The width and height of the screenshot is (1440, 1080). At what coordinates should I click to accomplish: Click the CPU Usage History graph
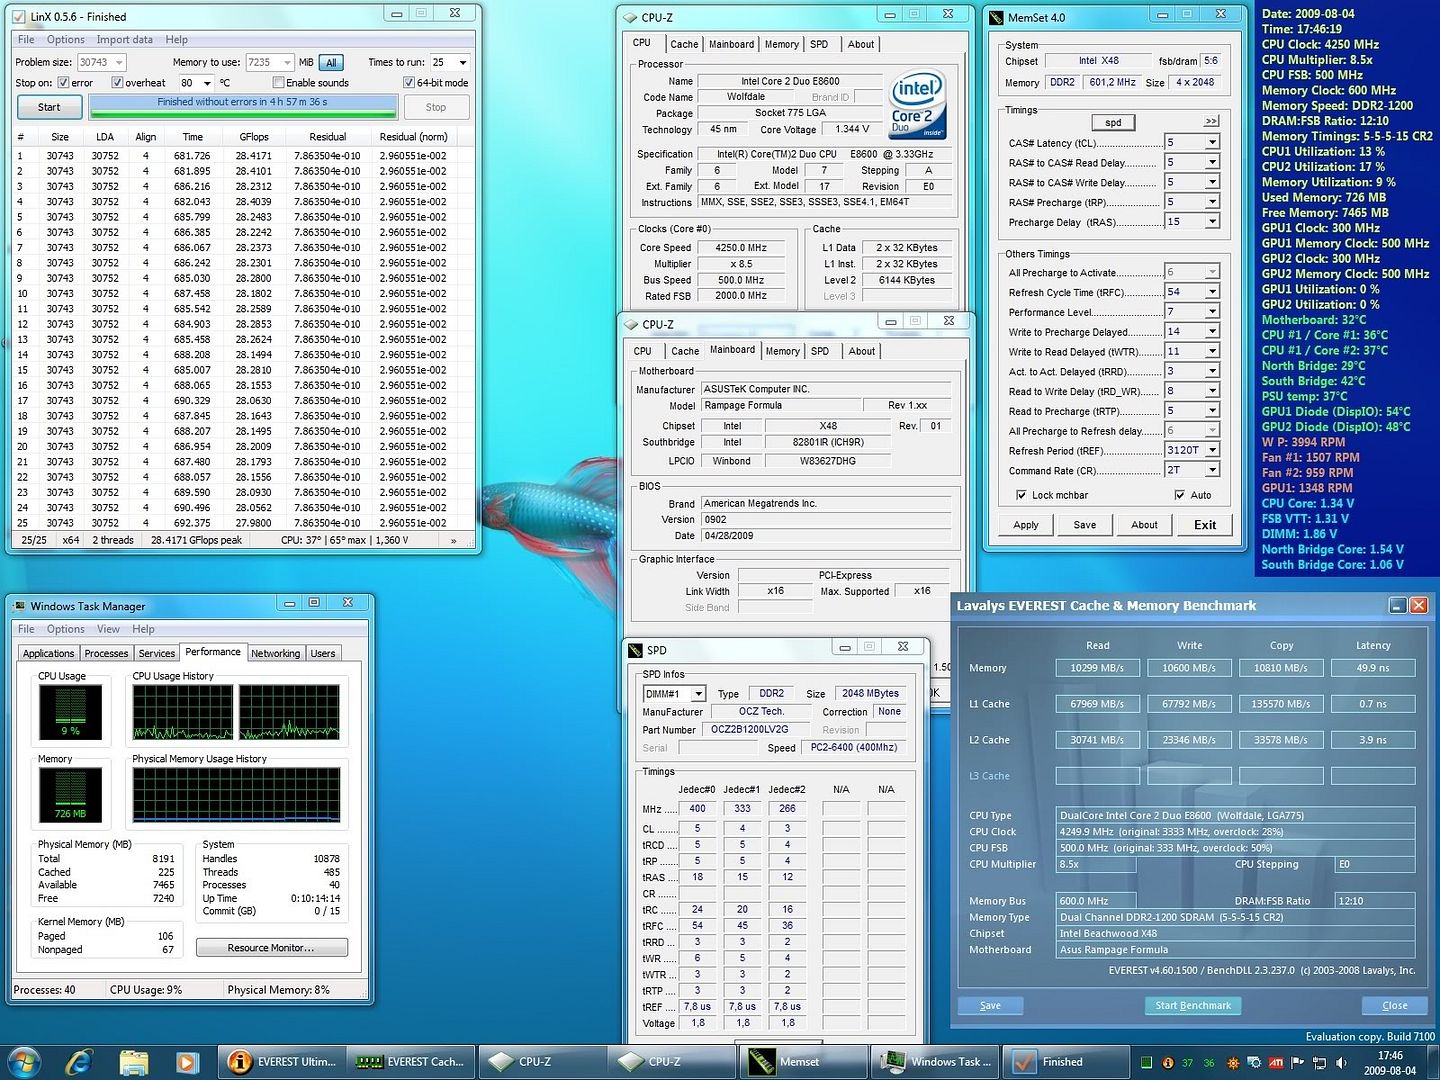[x=236, y=712]
